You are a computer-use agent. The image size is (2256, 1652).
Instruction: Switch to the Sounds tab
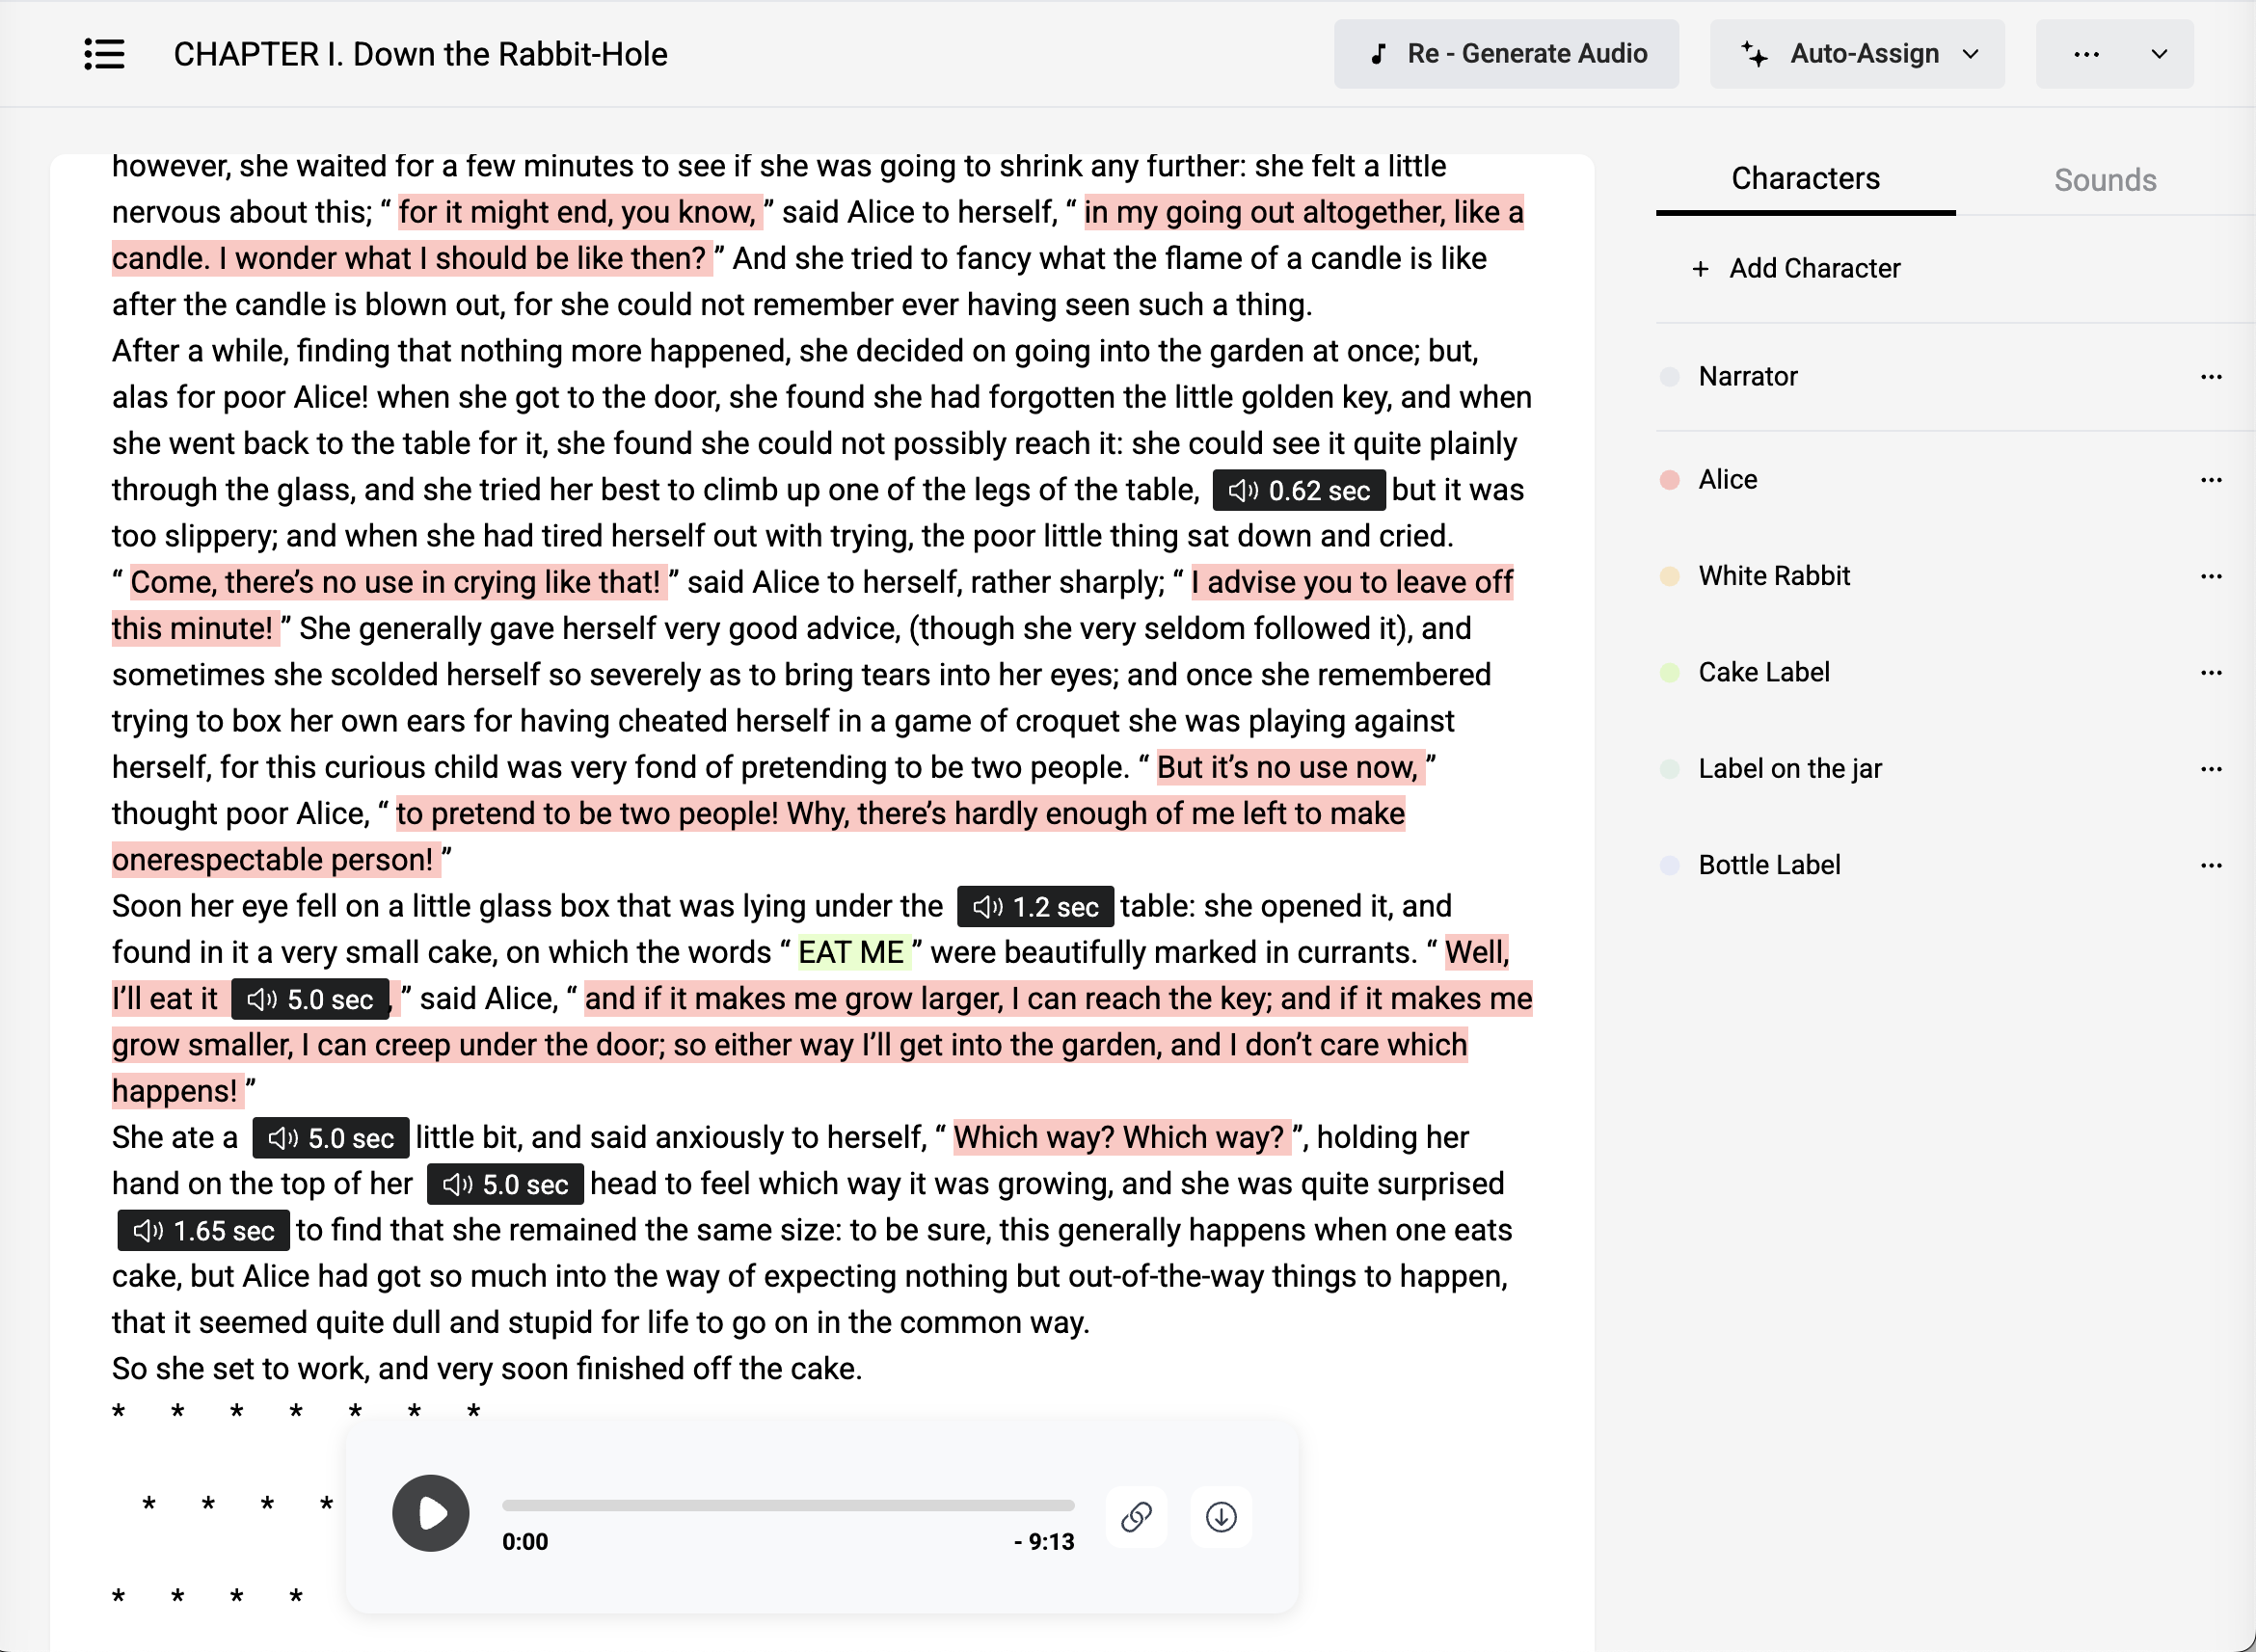(x=2104, y=180)
